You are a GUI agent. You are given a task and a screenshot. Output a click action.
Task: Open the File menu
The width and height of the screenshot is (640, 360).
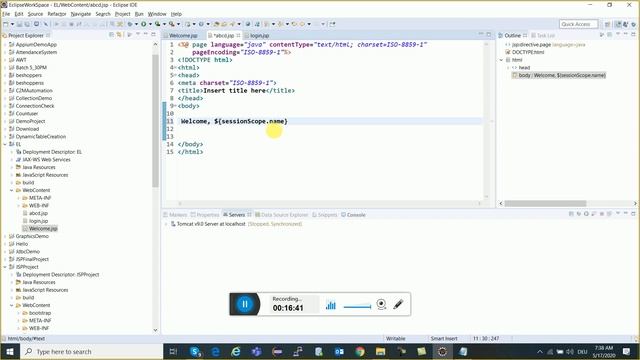click(x=6, y=14)
